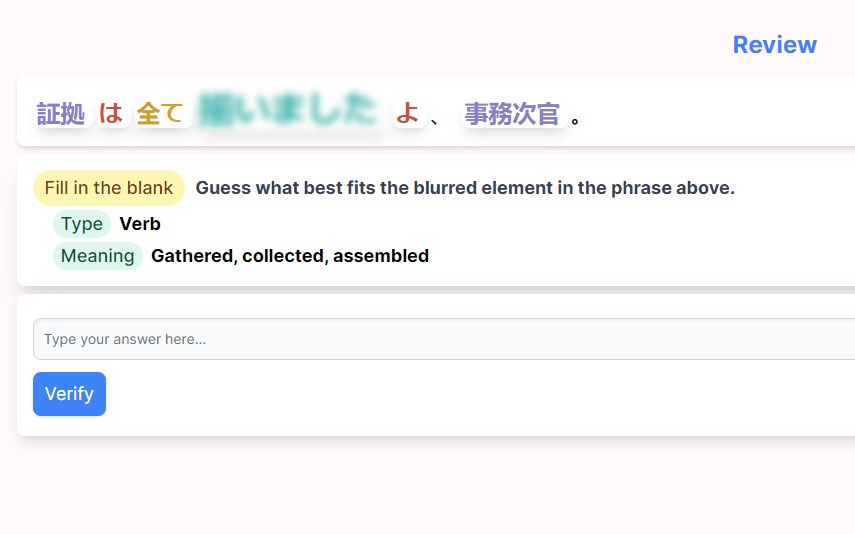Click the Meaning label tag
855x534 pixels.
[x=98, y=256]
